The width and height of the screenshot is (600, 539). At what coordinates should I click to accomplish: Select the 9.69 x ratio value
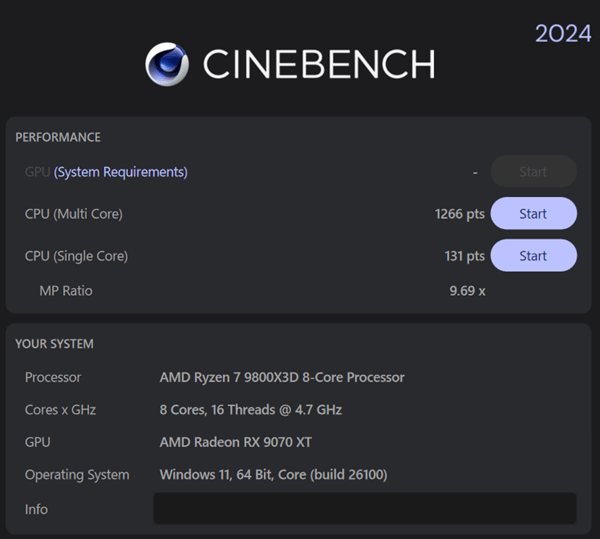click(x=467, y=291)
